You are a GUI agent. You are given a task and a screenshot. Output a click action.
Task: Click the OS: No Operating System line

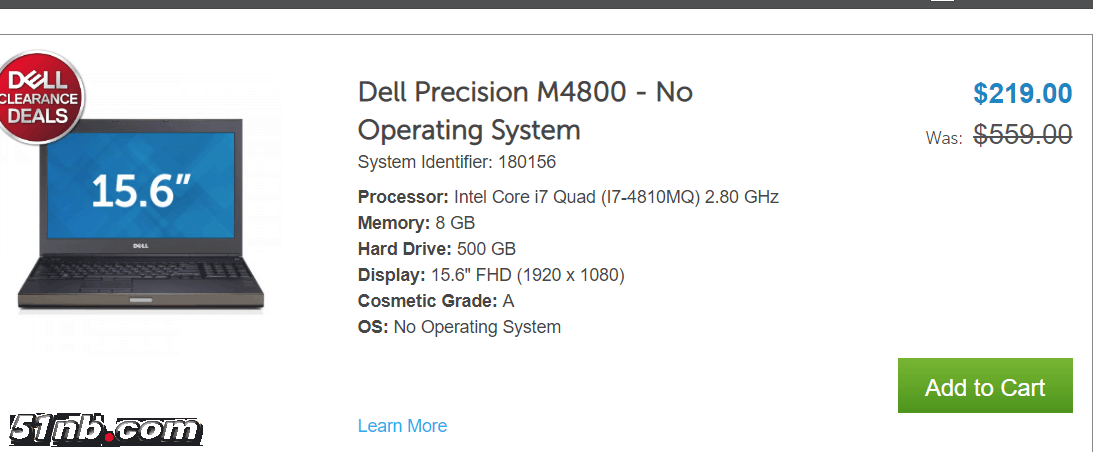459,327
